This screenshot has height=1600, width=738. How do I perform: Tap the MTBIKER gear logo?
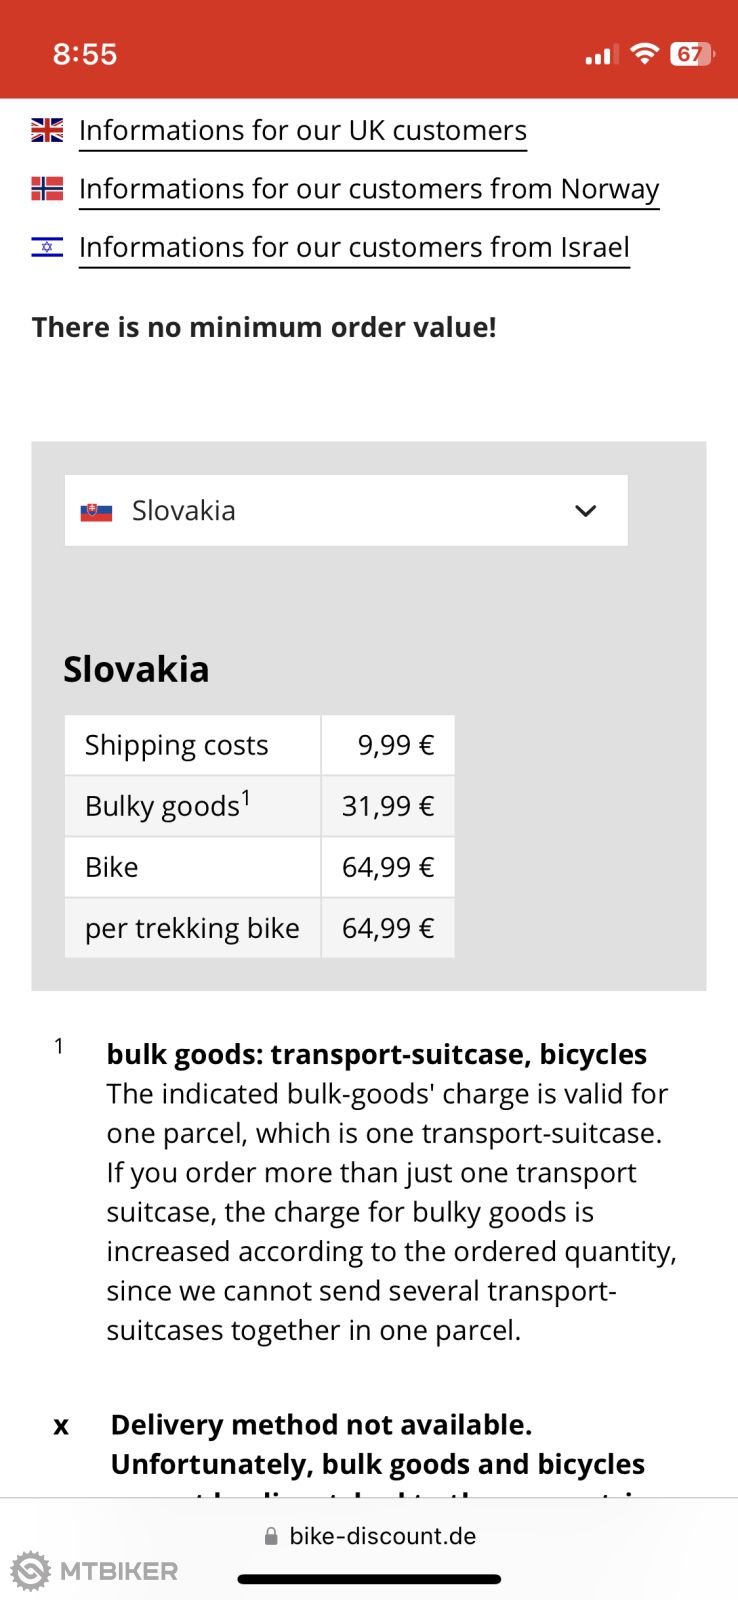coord(30,1571)
